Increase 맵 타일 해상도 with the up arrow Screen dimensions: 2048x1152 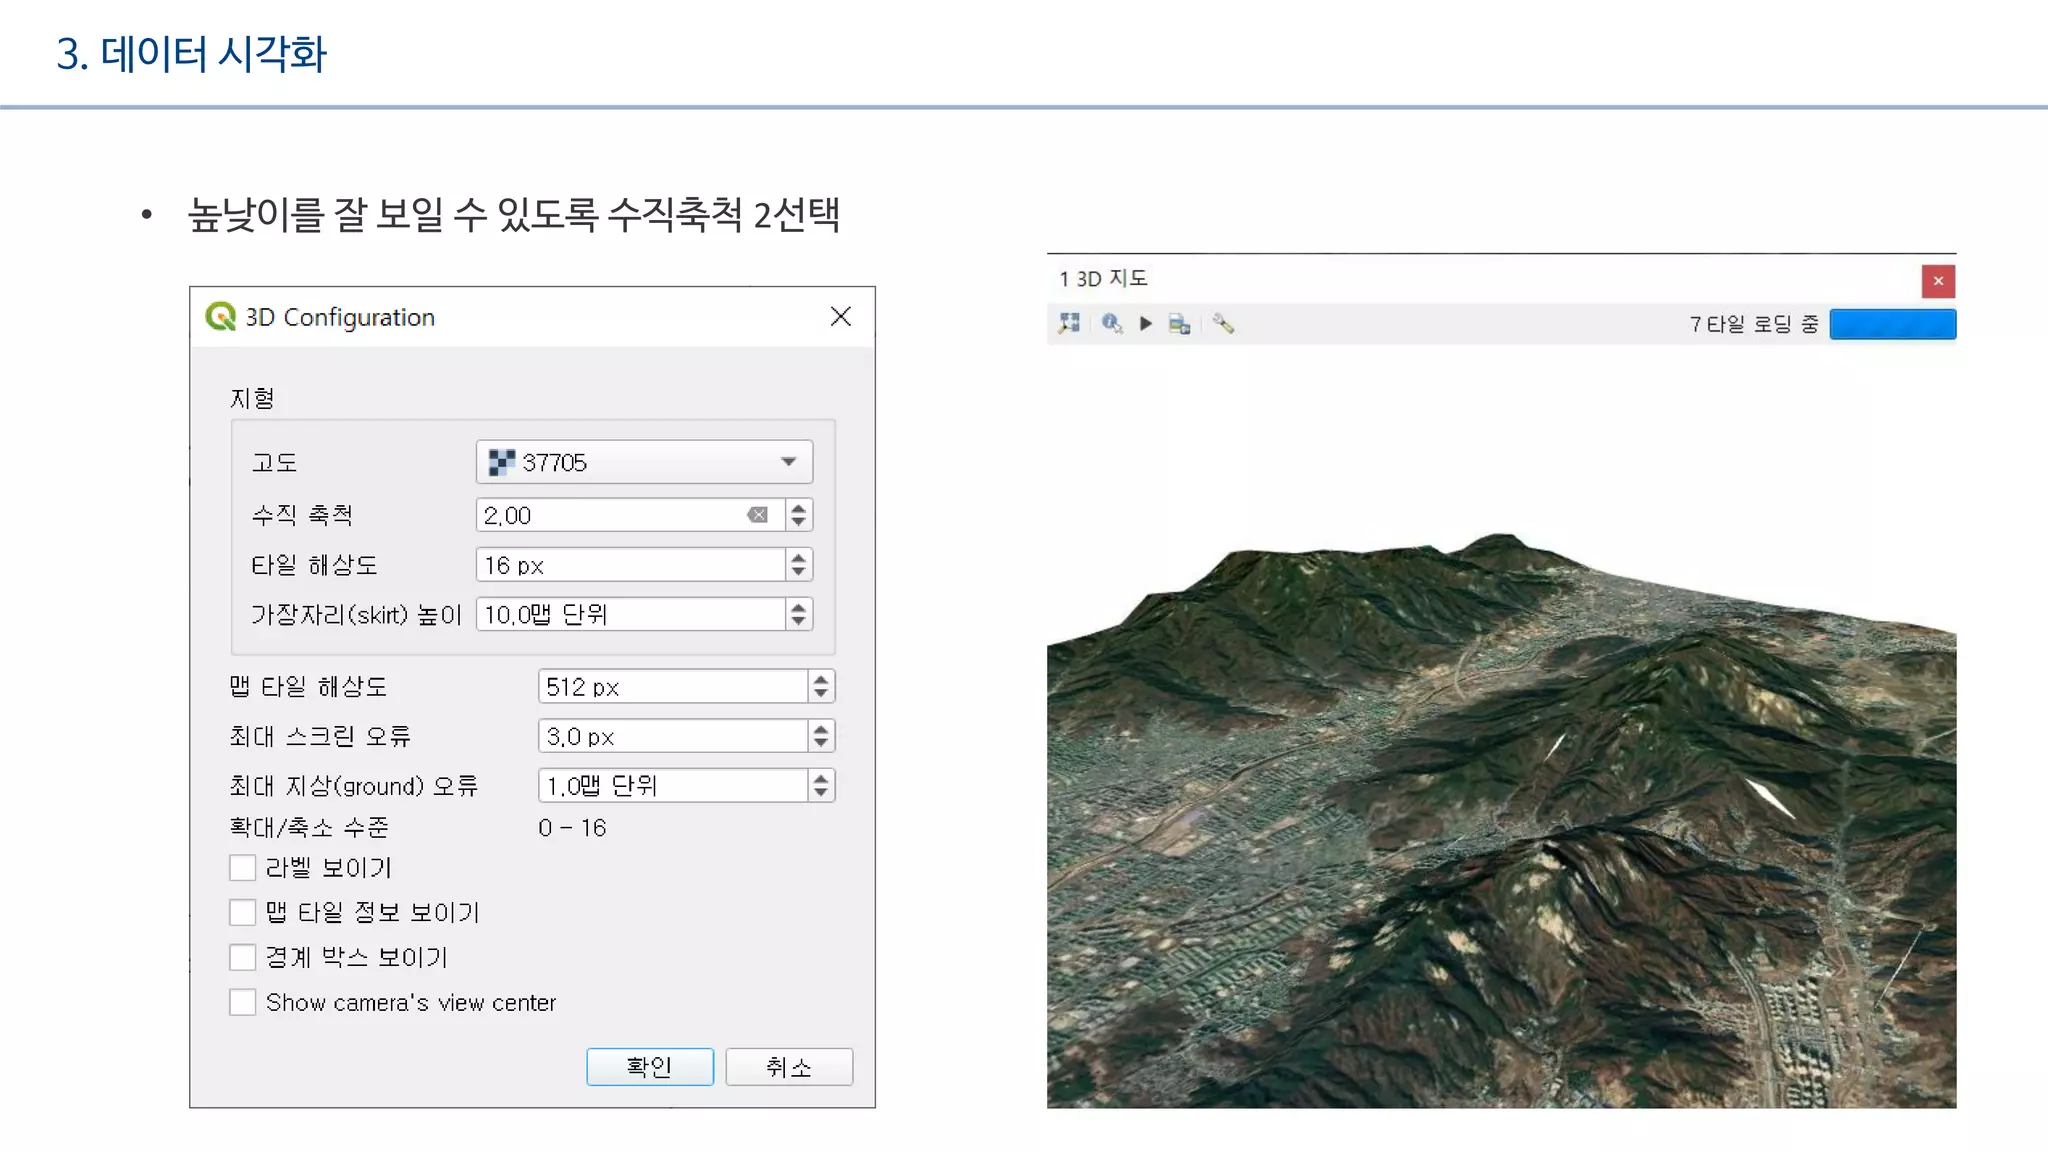821,679
